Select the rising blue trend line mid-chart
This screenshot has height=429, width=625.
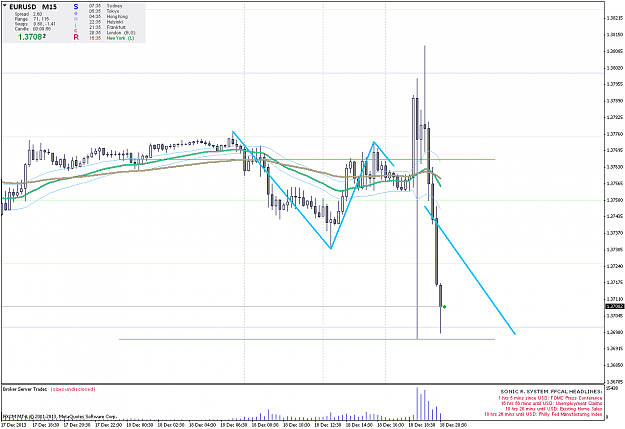(352, 195)
